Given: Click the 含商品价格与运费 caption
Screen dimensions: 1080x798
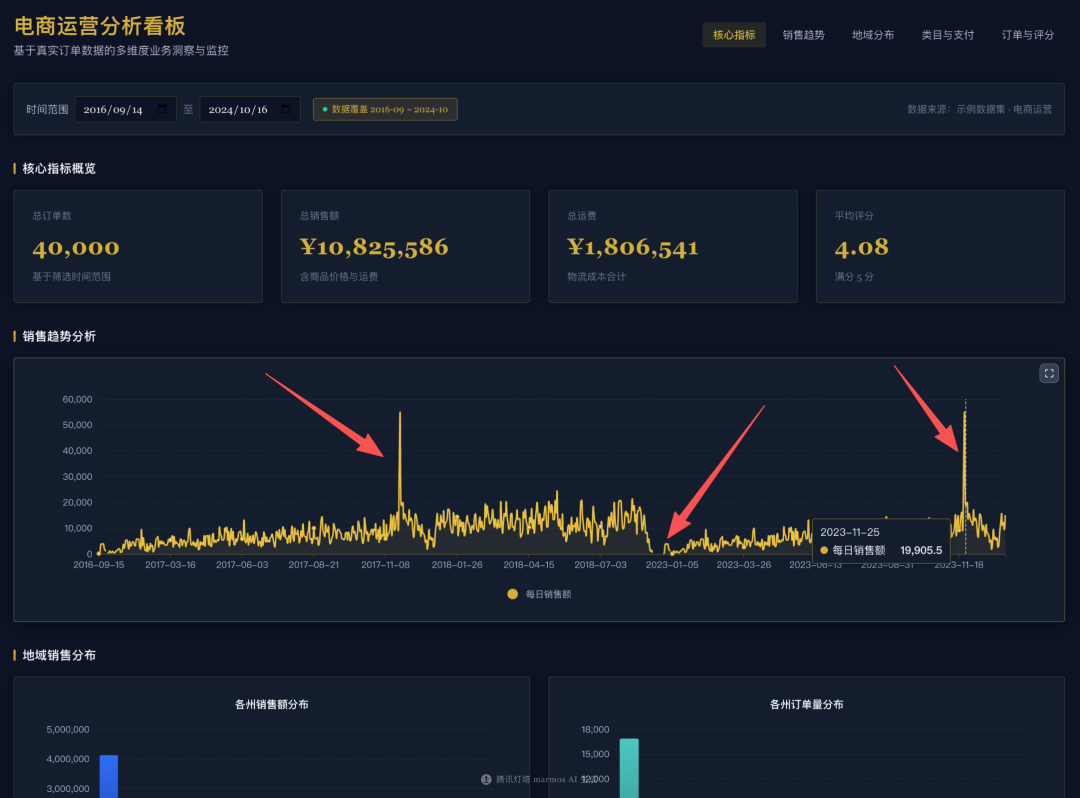Looking at the screenshot, I should click(x=338, y=277).
